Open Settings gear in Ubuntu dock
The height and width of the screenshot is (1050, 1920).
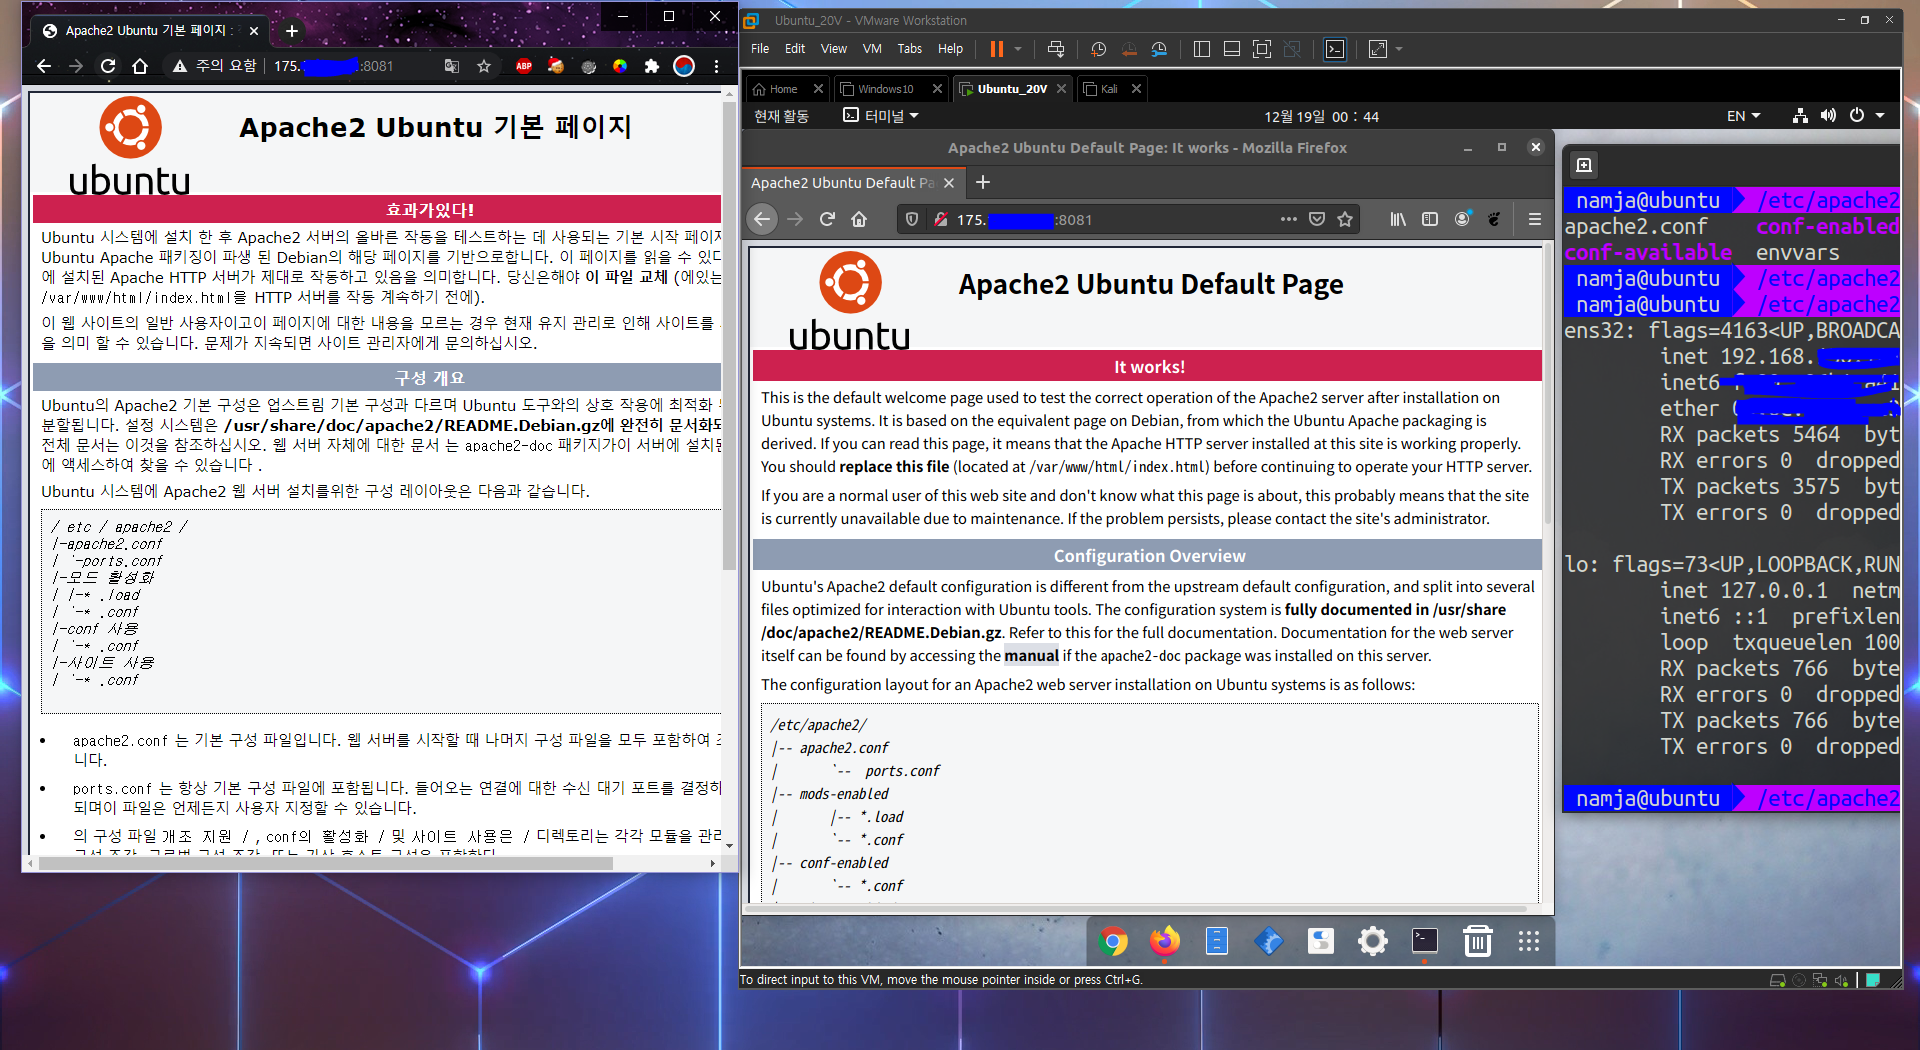[x=1373, y=941]
